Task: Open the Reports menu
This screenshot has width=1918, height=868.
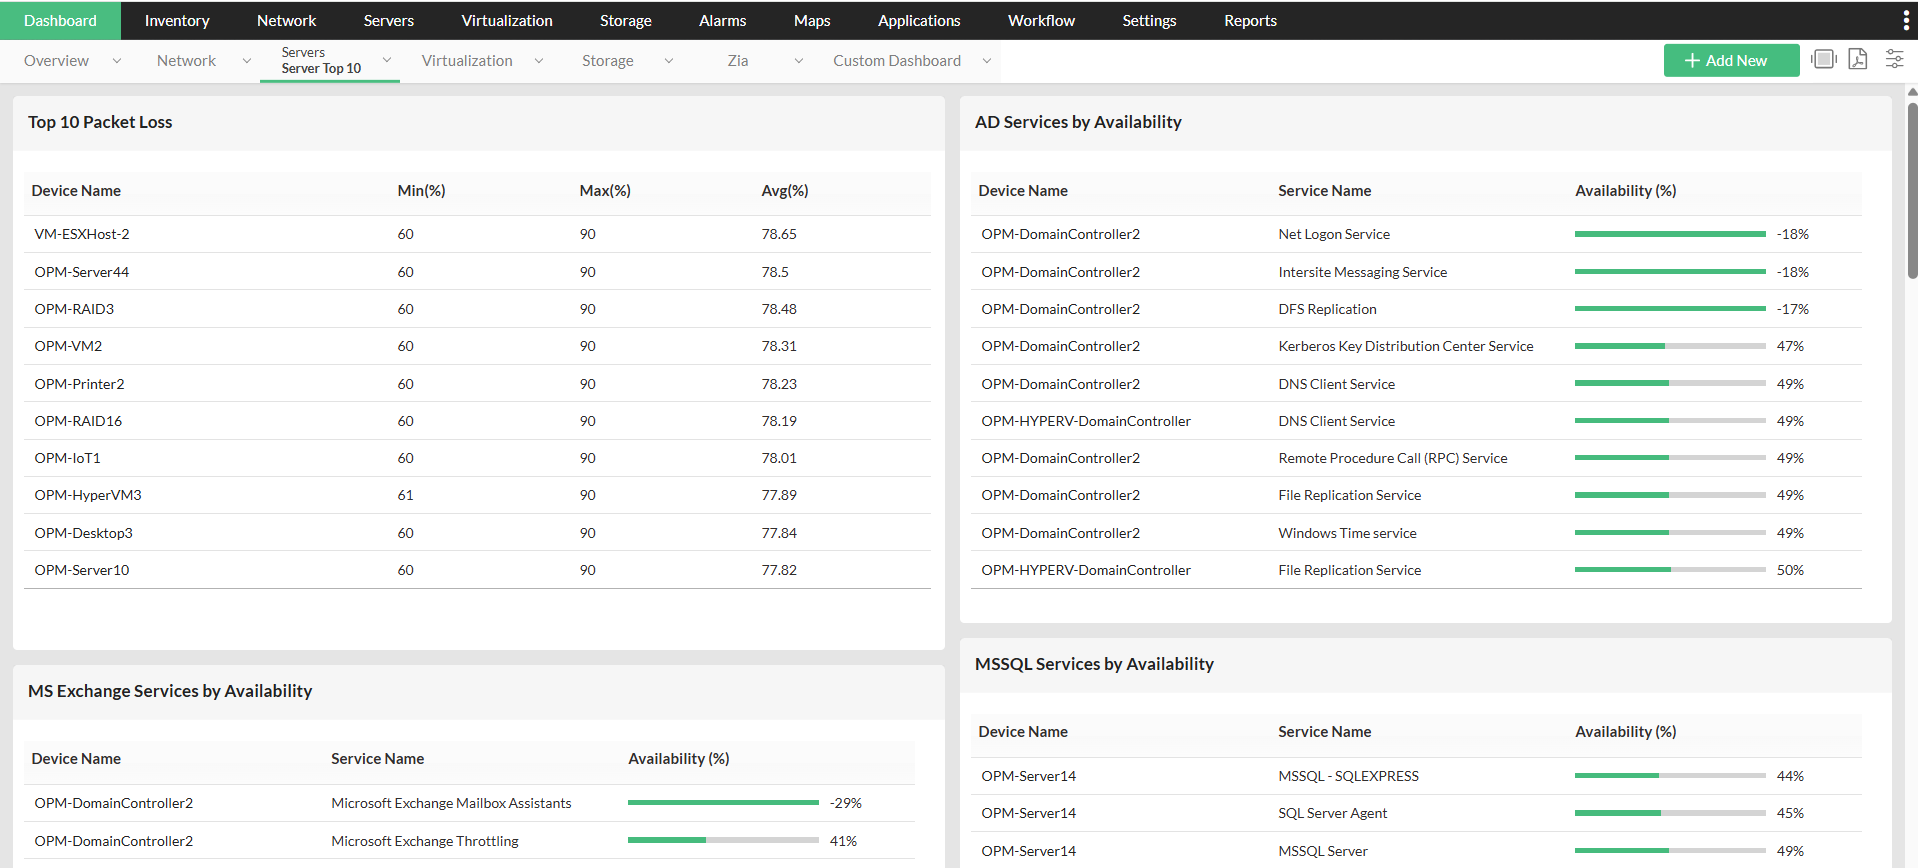Action: [x=1250, y=21]
